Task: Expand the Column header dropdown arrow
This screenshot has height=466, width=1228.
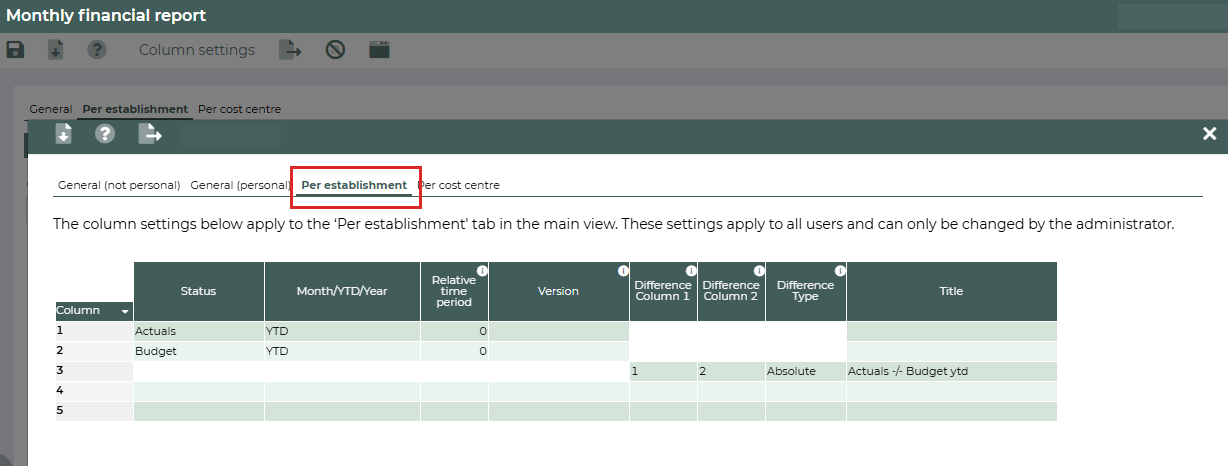Action: coord(125,311)
